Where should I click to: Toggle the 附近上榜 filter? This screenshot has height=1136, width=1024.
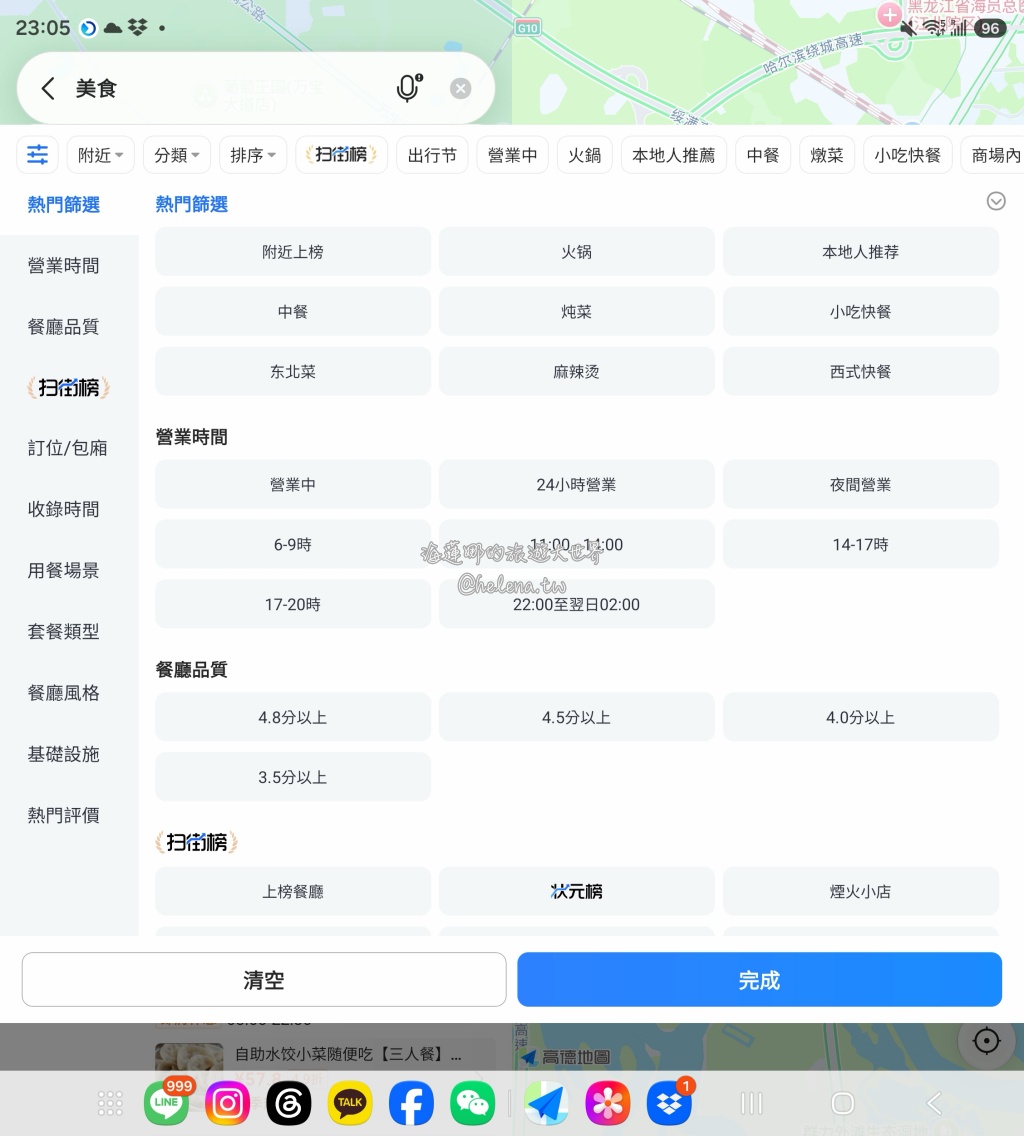point(293,251)
